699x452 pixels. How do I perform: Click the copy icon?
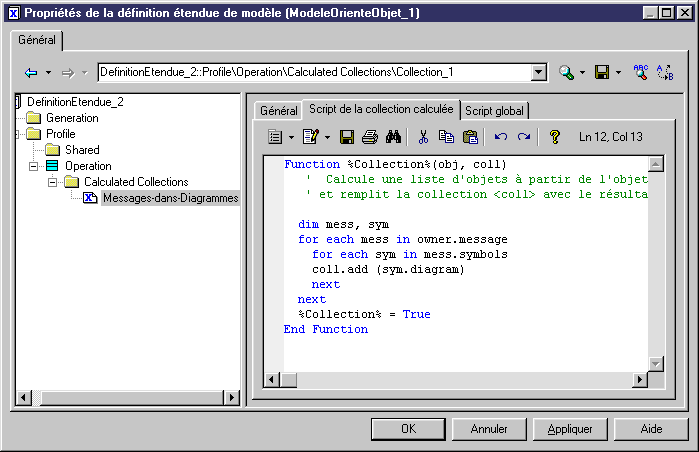click(446, 137)
